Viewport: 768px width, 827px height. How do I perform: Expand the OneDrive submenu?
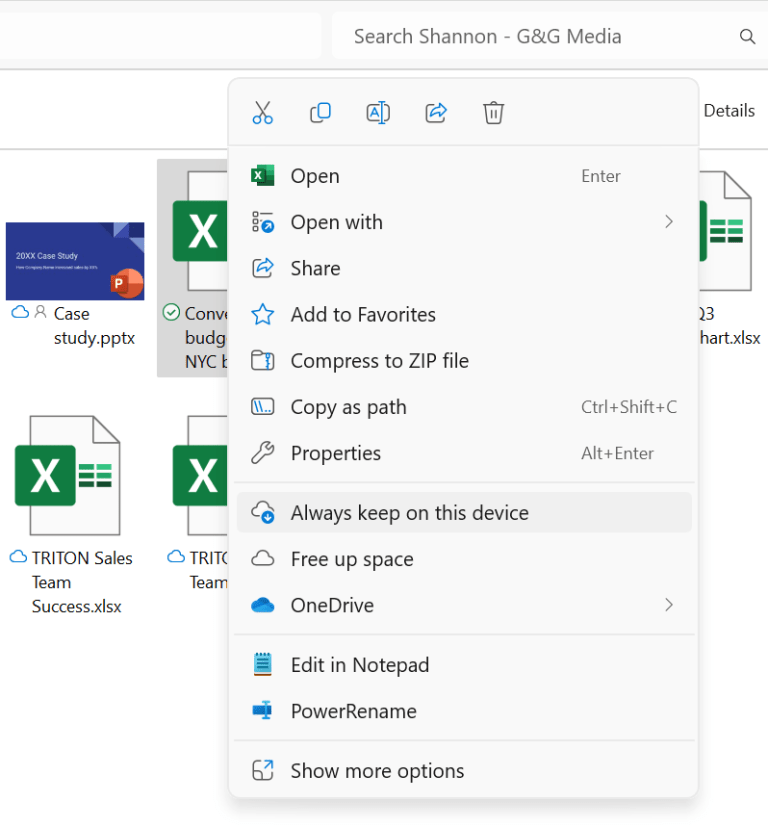(334, 605)
